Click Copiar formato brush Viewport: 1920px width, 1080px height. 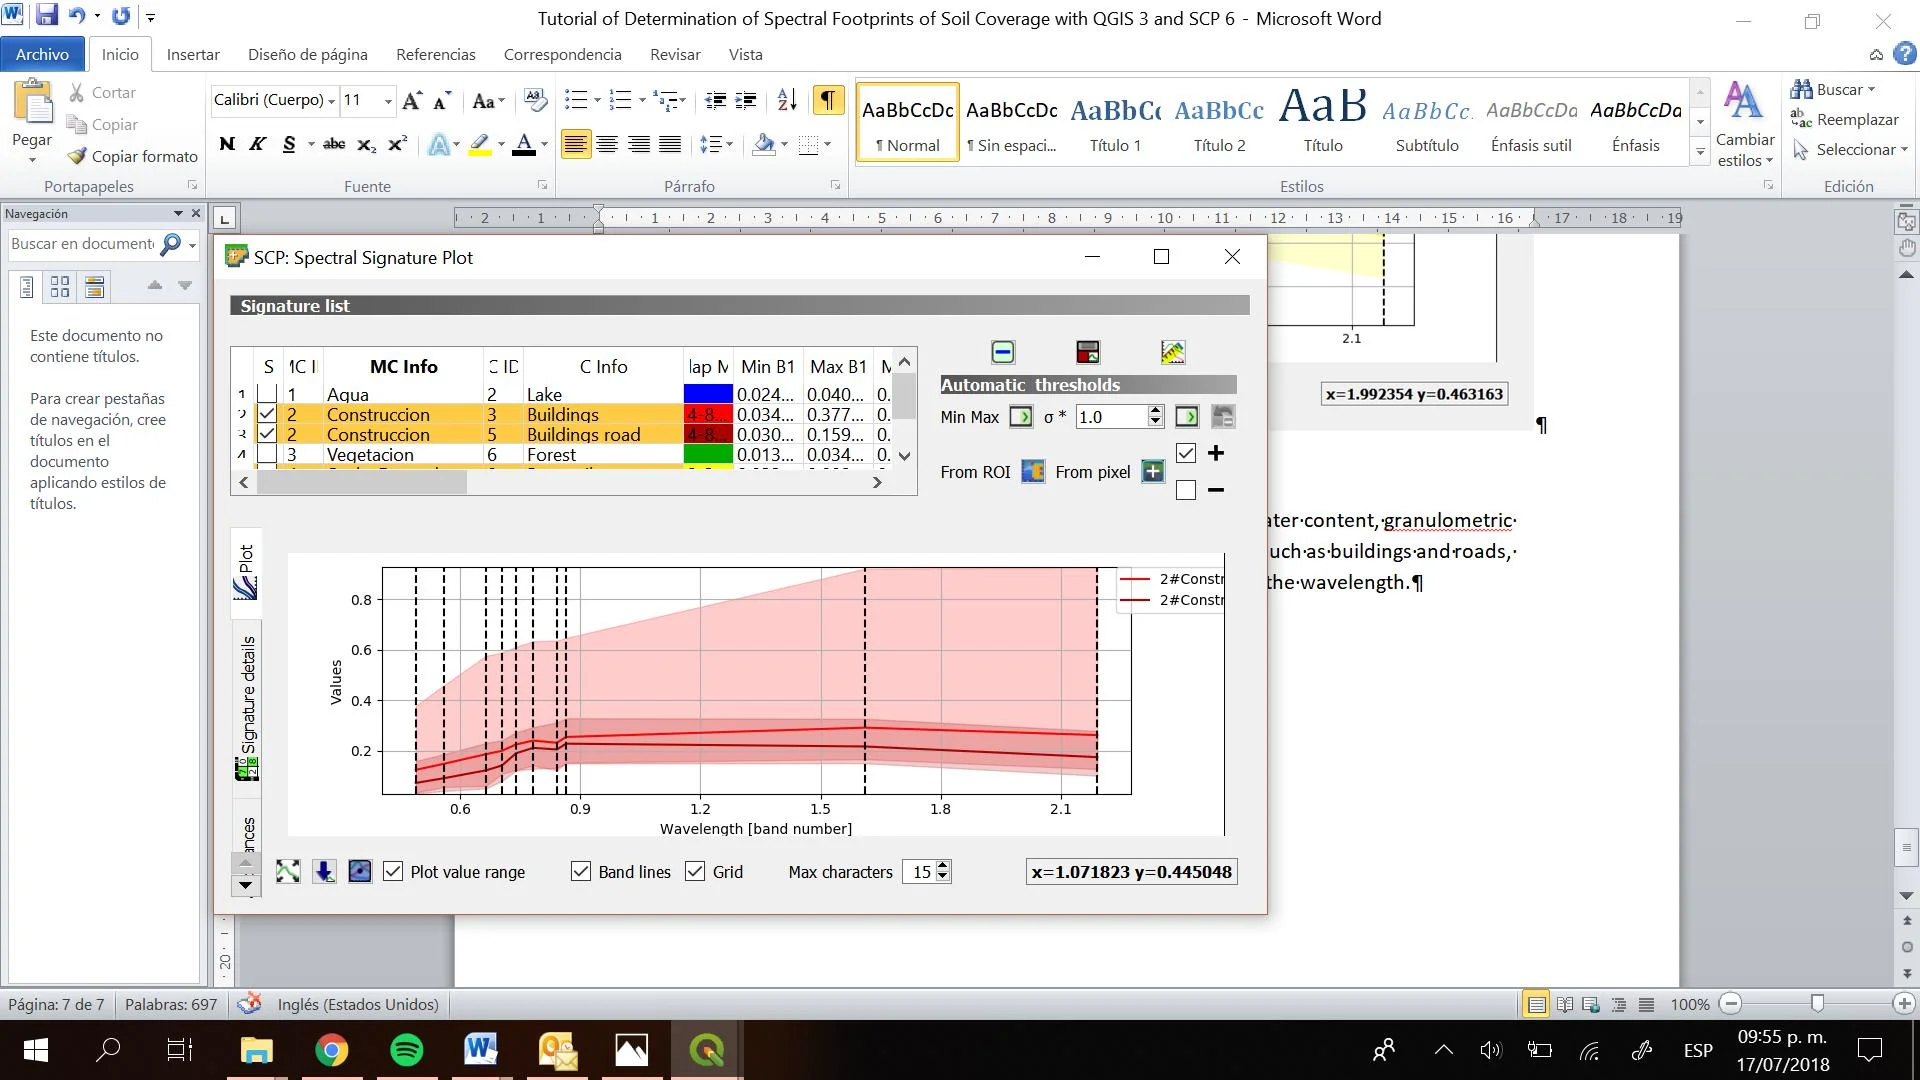coord(132,156)
